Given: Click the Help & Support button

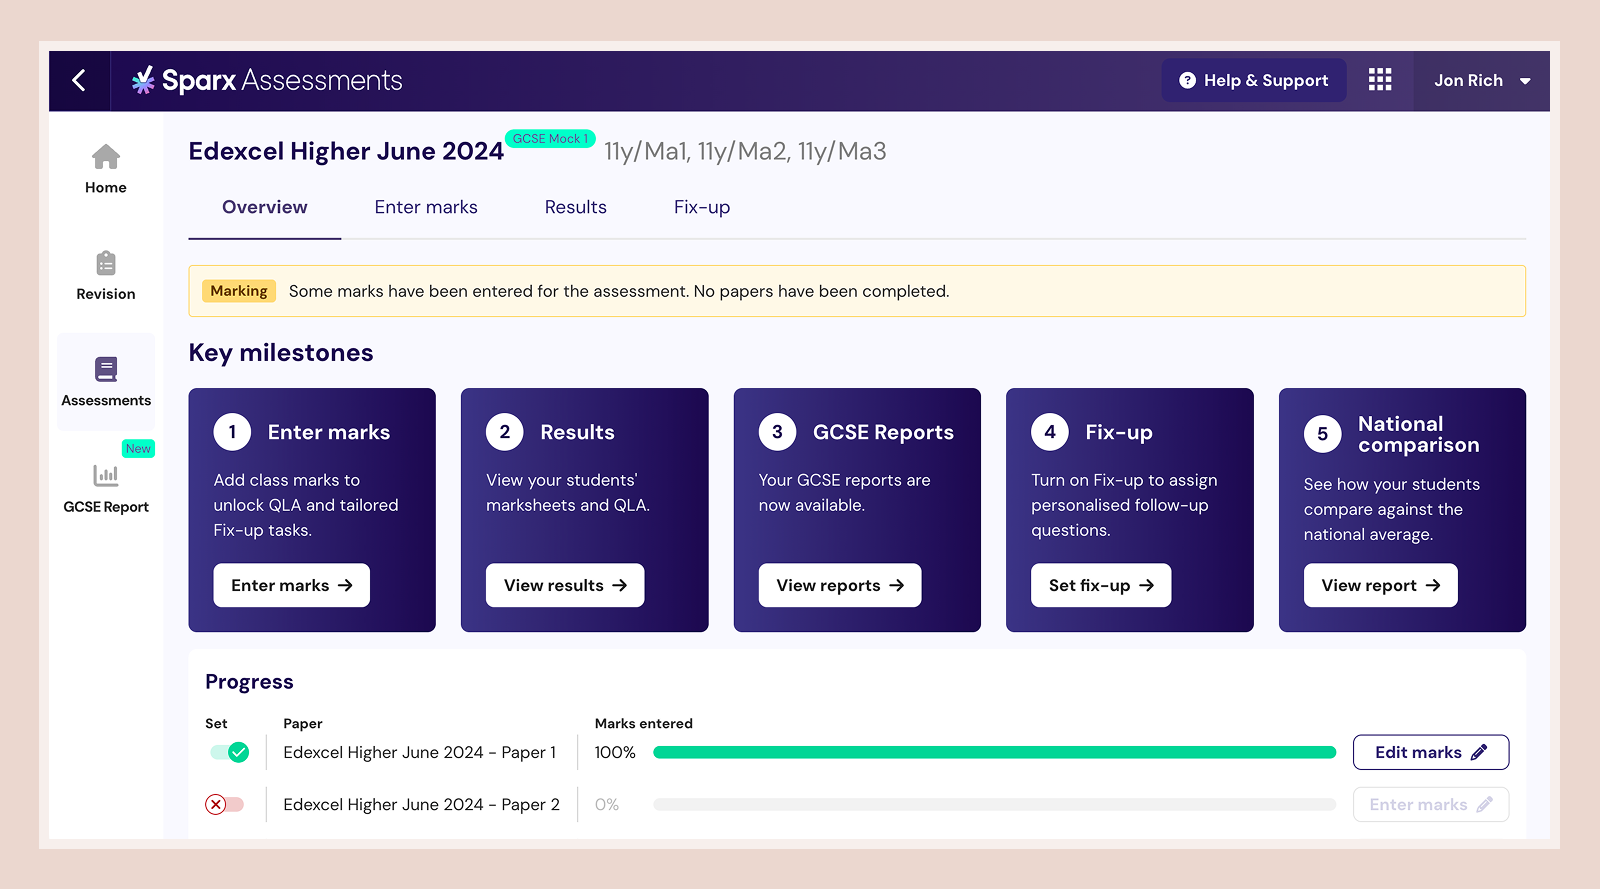Looking at the screenshot, I should [1254, 80].
